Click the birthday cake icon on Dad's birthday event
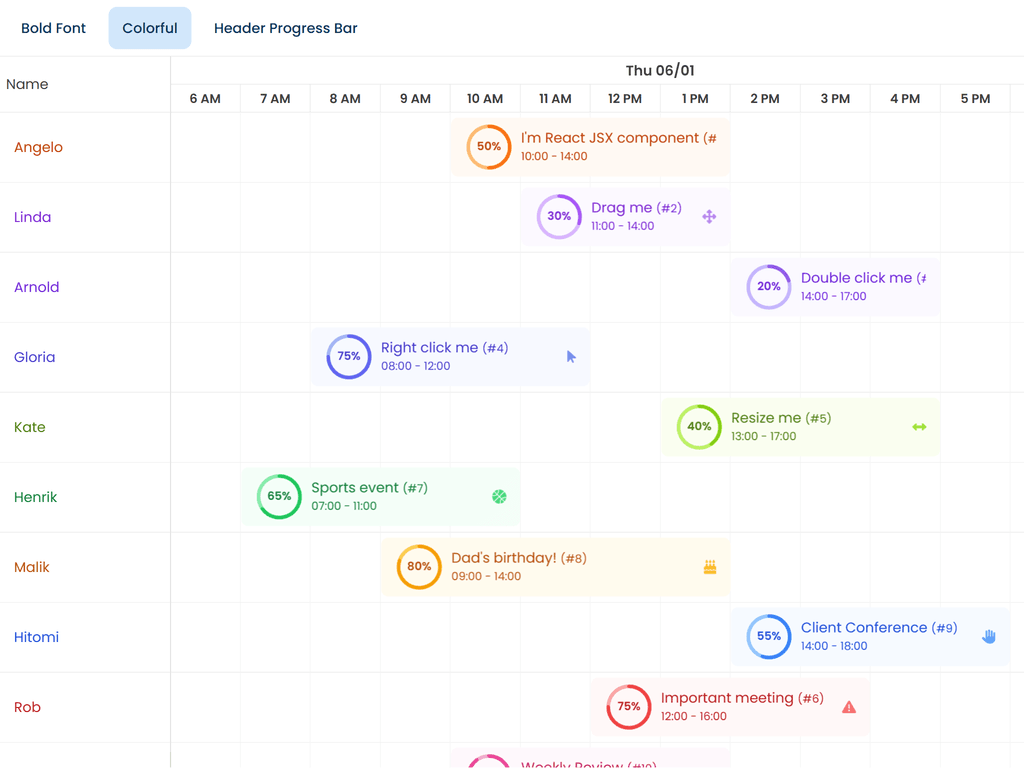 pyautogui.click(x=710, y=567)
